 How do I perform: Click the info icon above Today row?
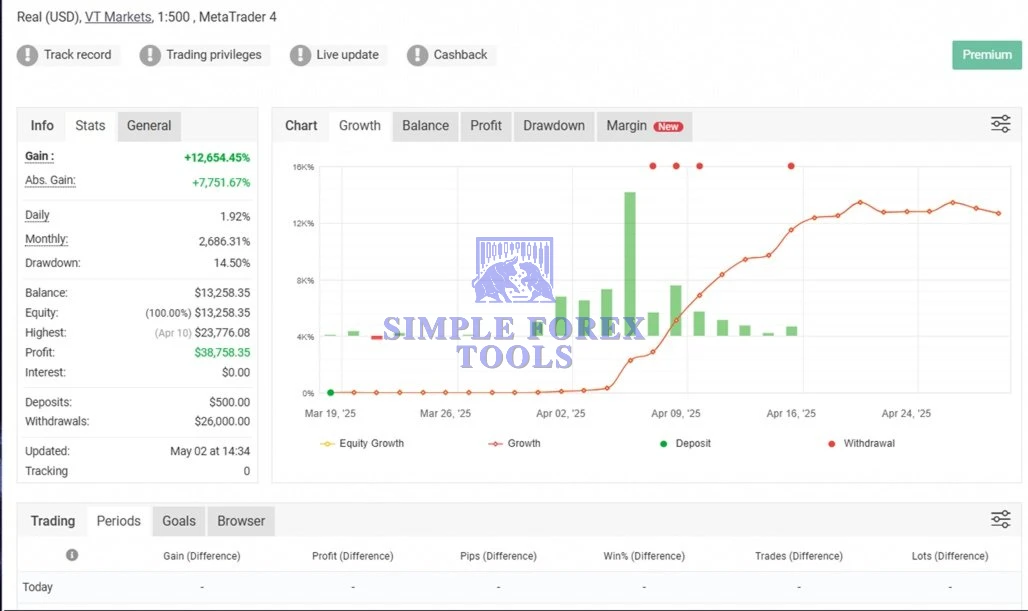pyautogui.click(x=72, y=555)
